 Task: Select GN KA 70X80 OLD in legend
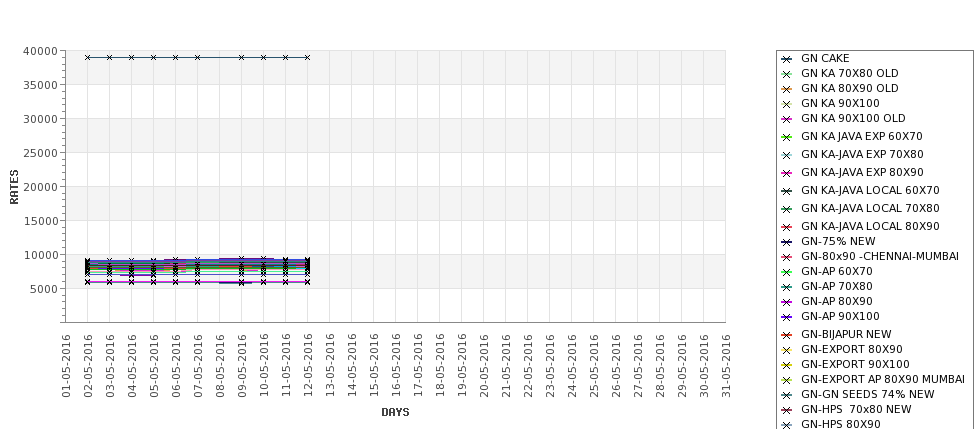[x=849, y=73]
